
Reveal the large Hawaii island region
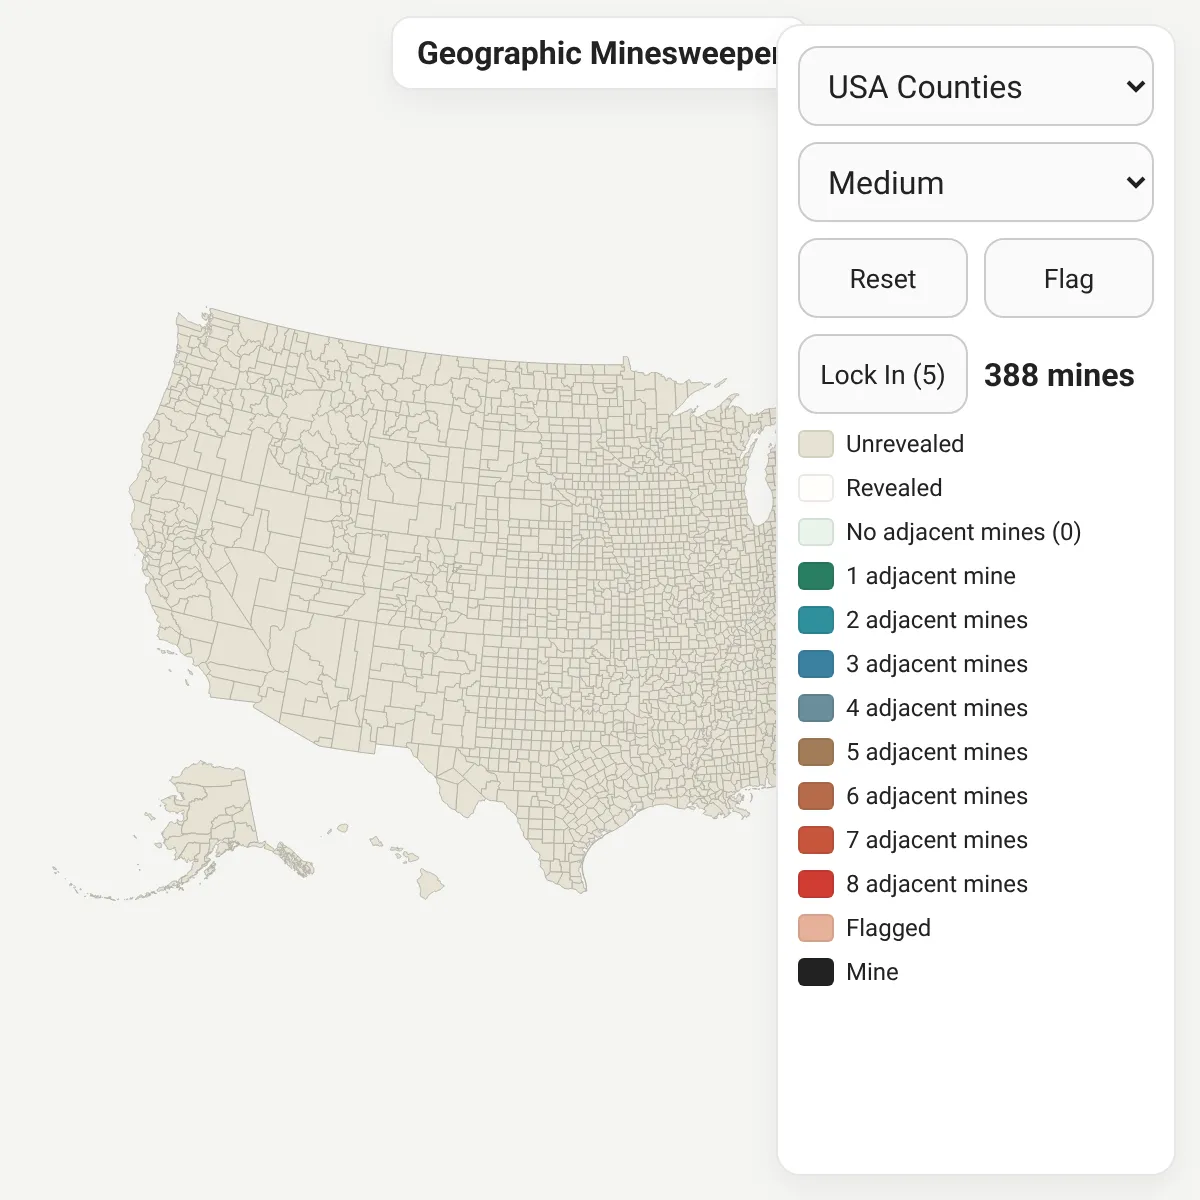point(431,882)
